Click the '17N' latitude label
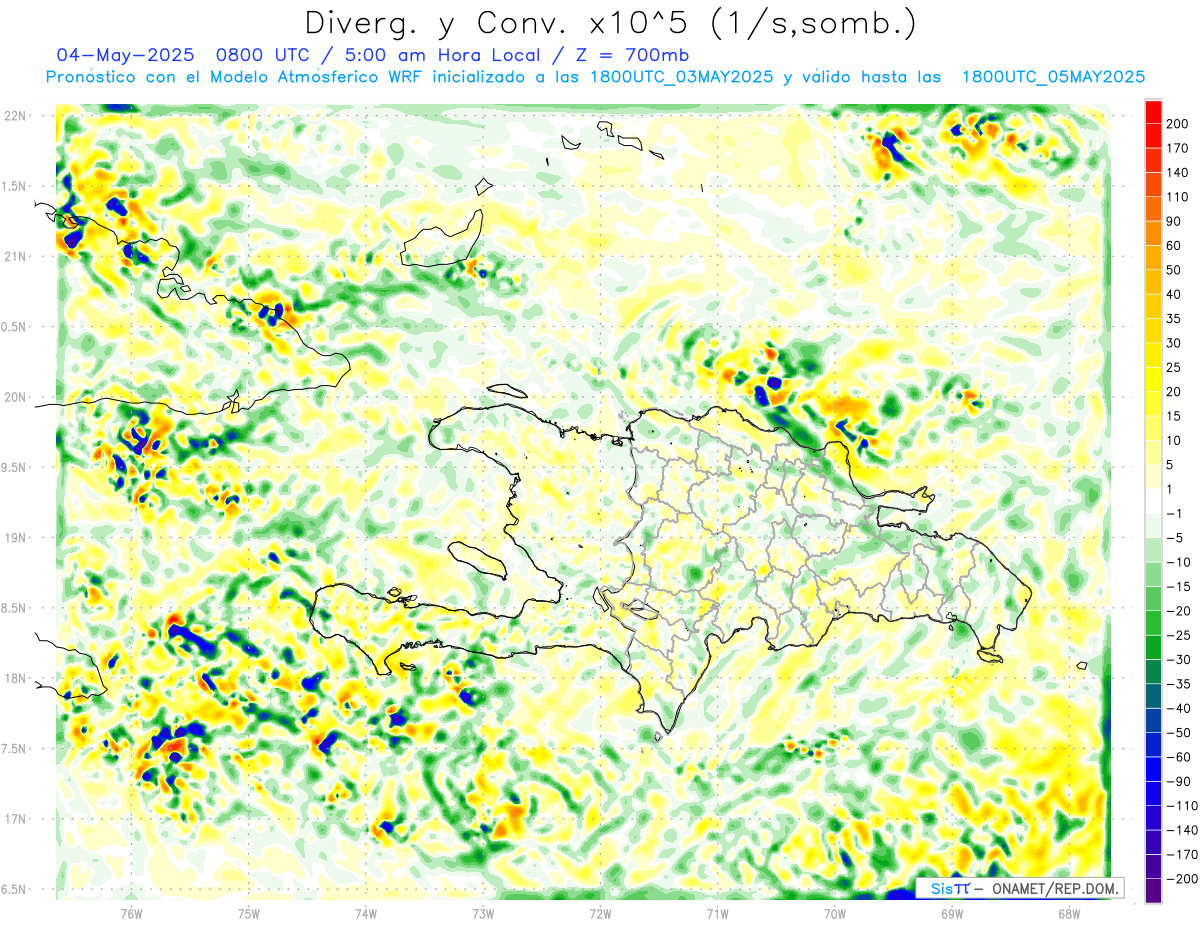The width and height of the screenshot is (1200, 927). click(x=15, y=819)
